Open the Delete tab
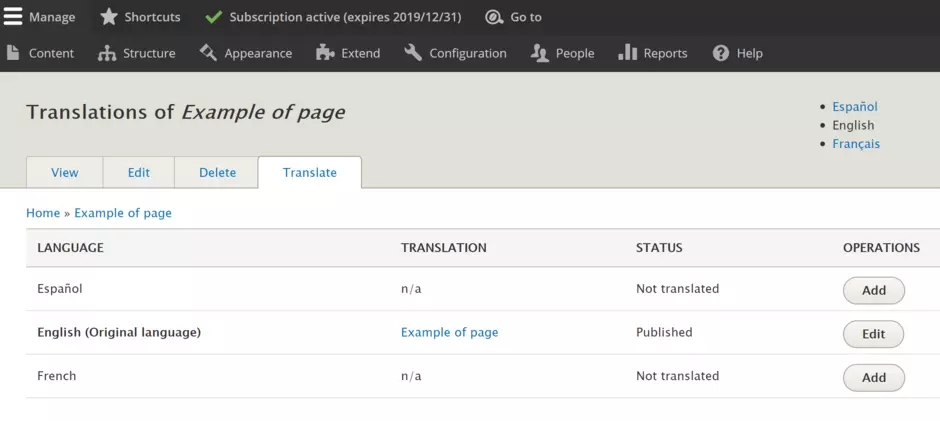940x421 pixels. (x=217, y=173)
